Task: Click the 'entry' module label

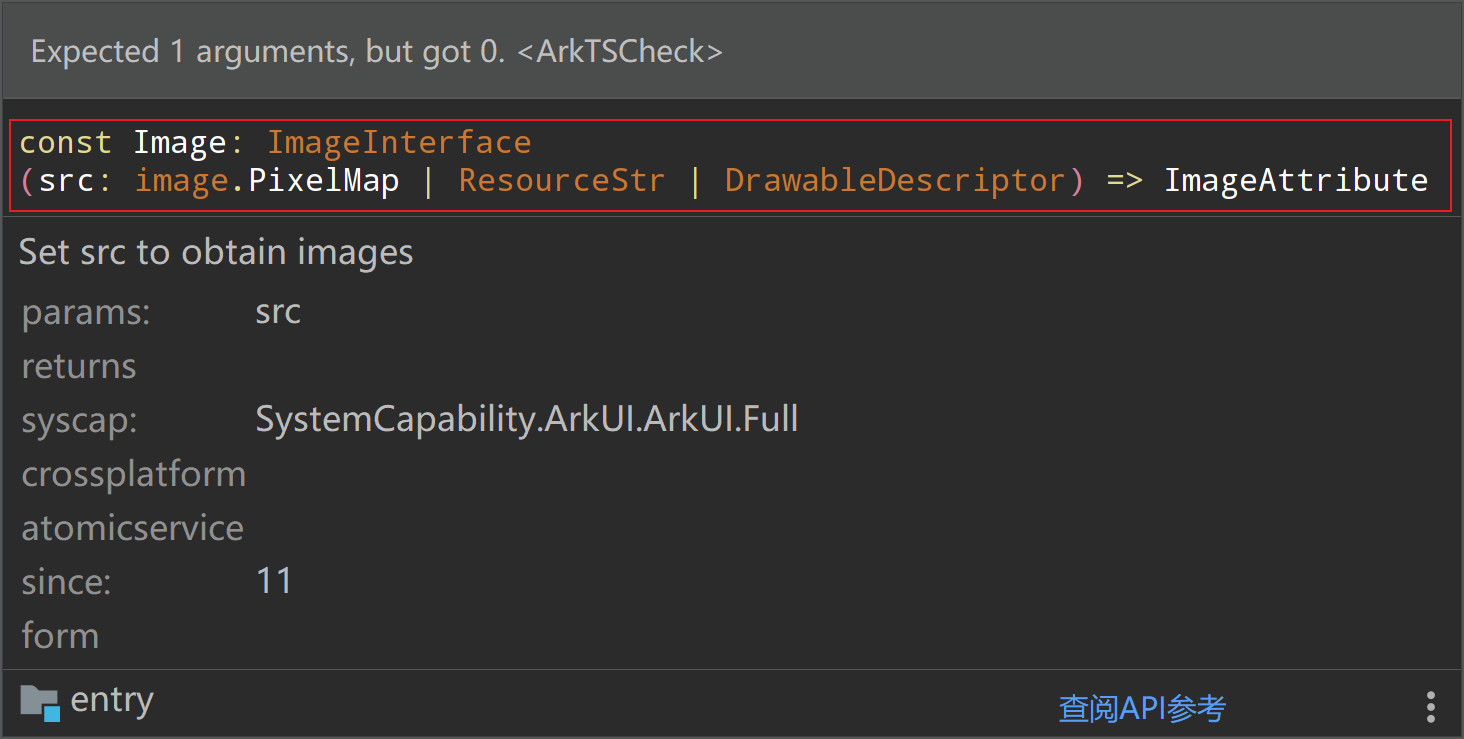Action: click(x=112, y=700)
